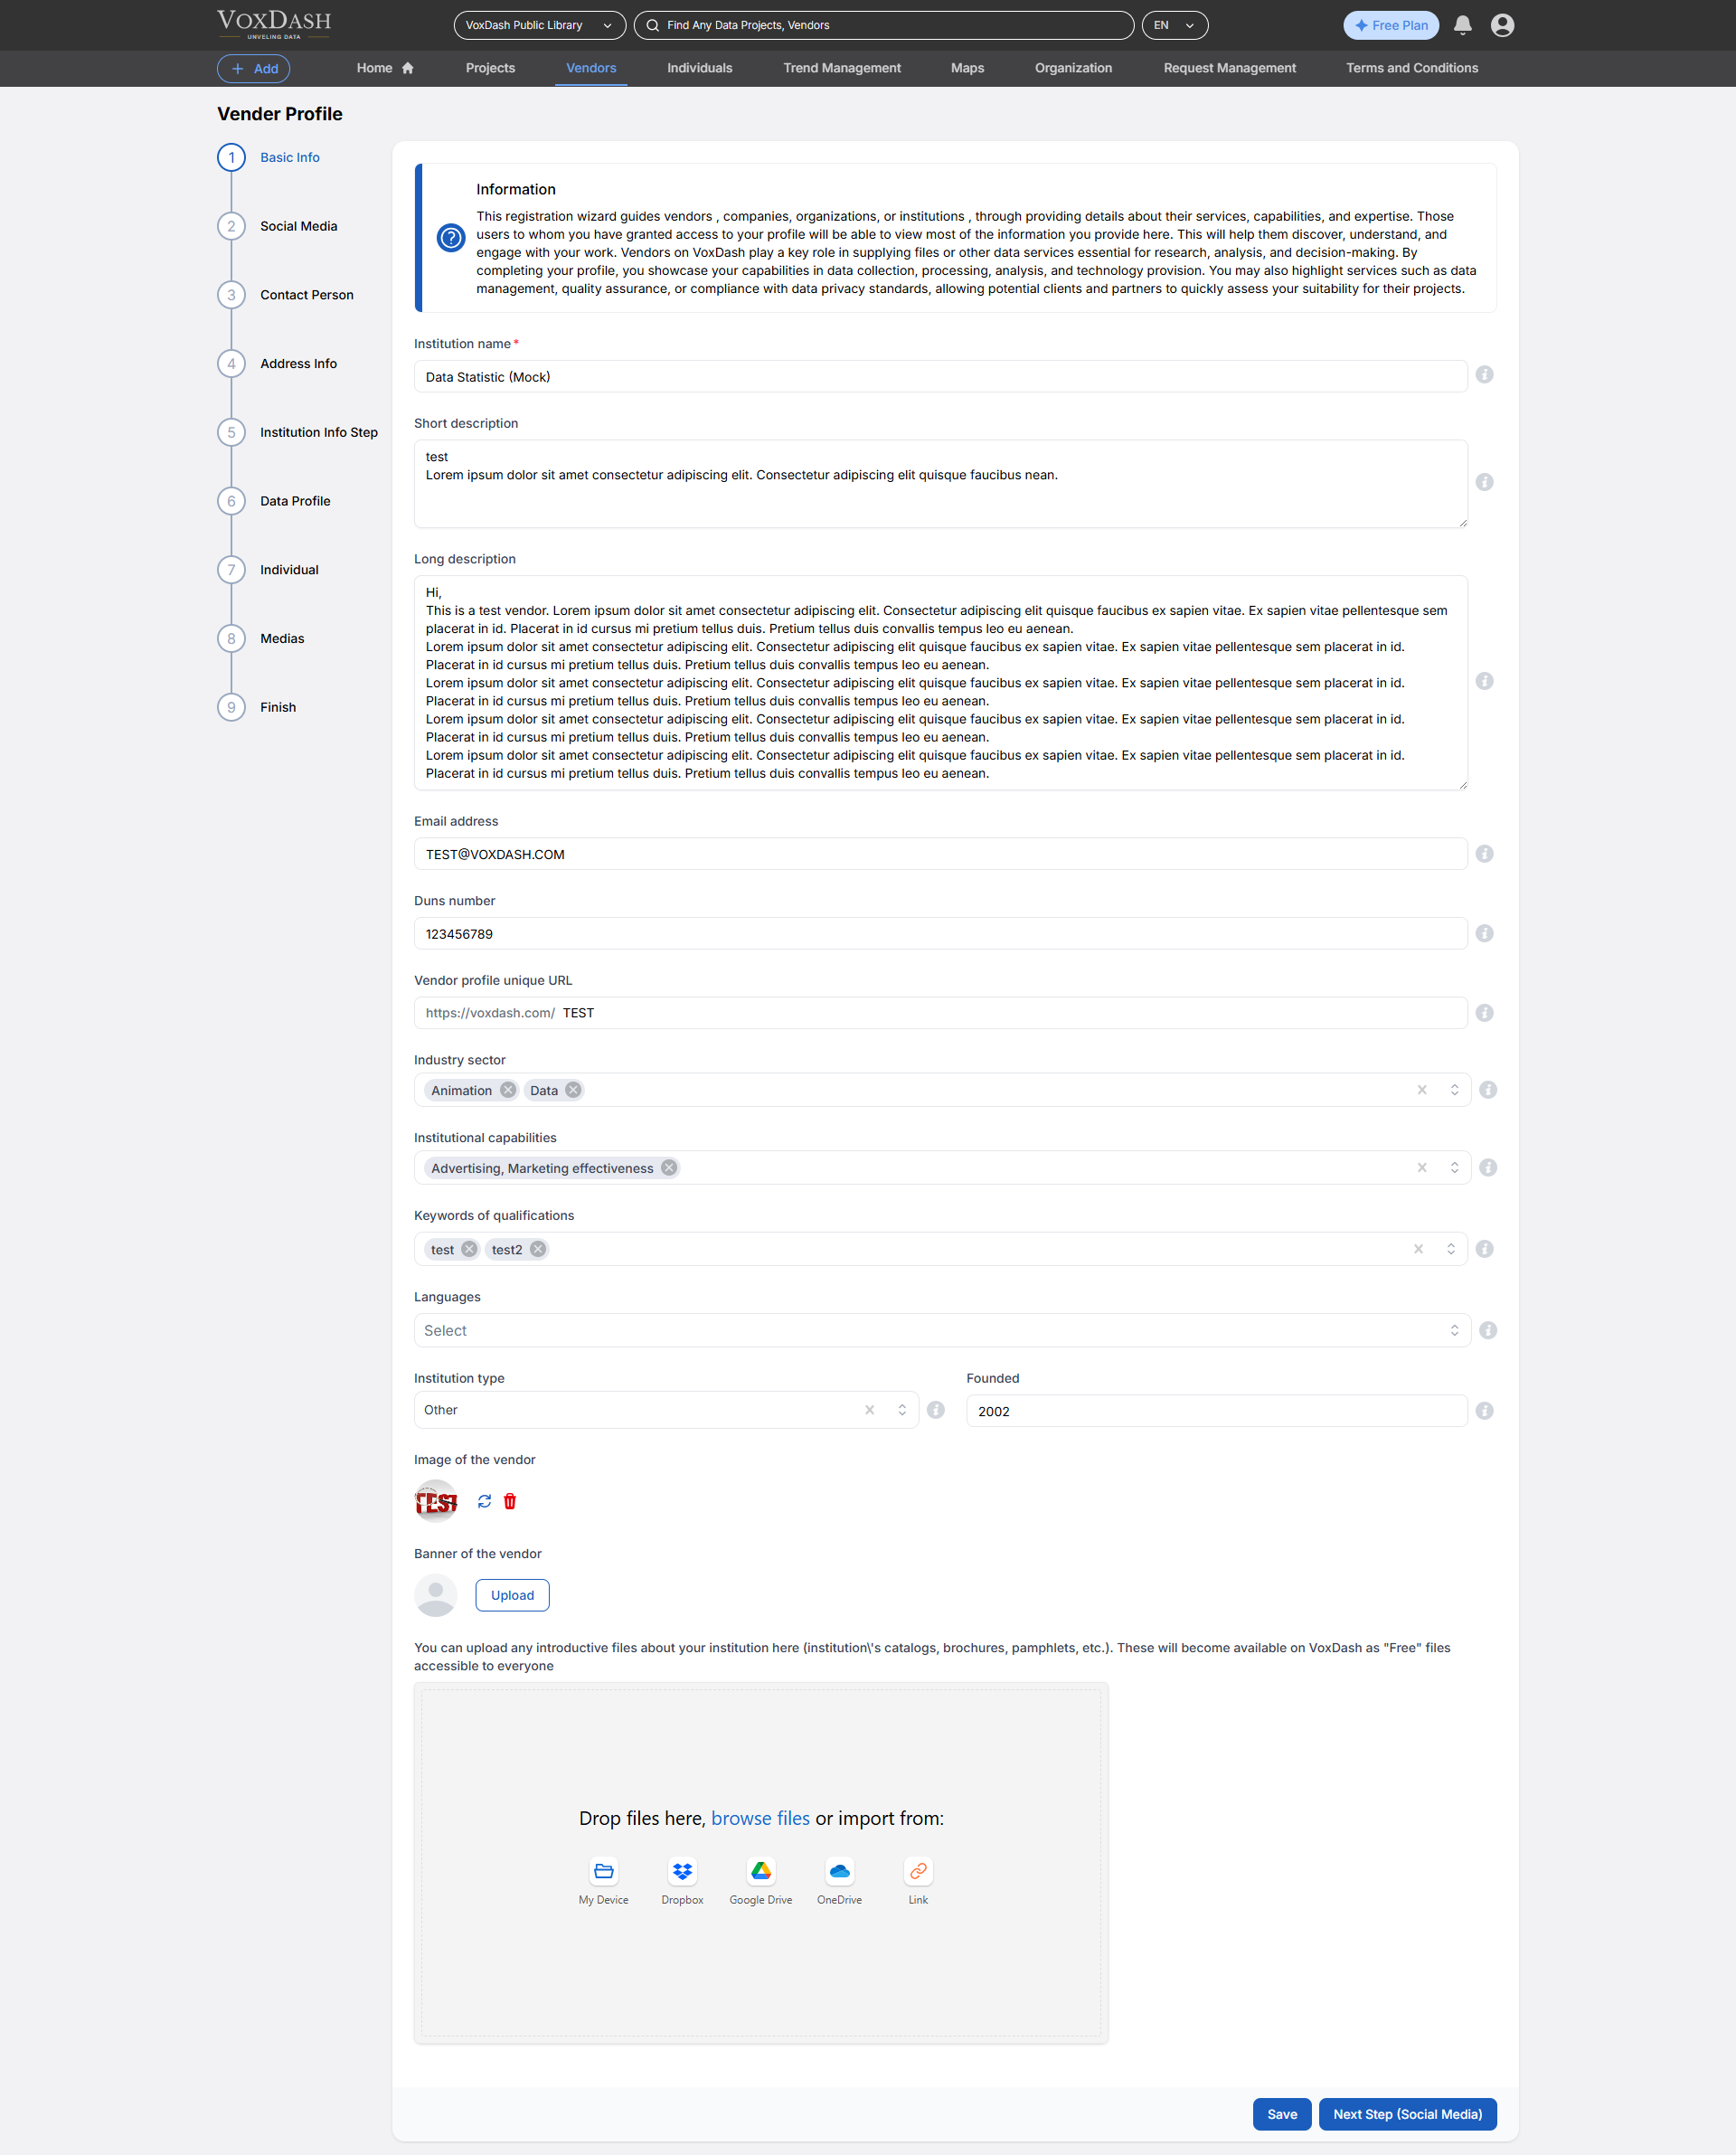Click into the Duns number field
The height and width of the screenshot is (2155, 1736).
click(x=940, y=933)
